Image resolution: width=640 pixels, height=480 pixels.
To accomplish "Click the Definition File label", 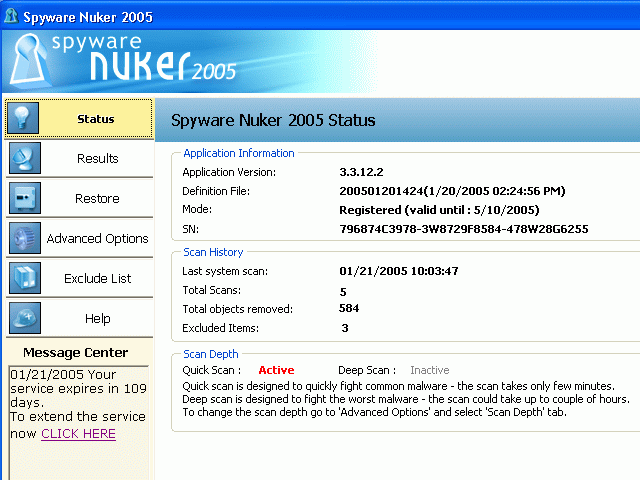I will 216,191.
